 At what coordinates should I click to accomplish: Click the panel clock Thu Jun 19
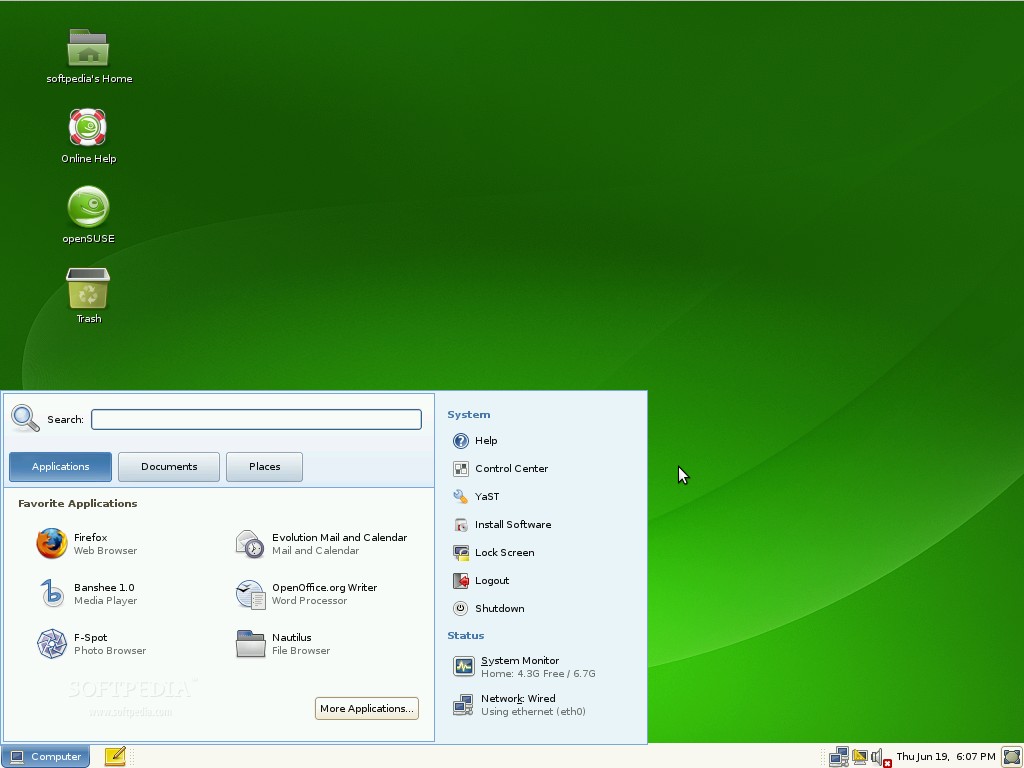[x=946, y=757]
